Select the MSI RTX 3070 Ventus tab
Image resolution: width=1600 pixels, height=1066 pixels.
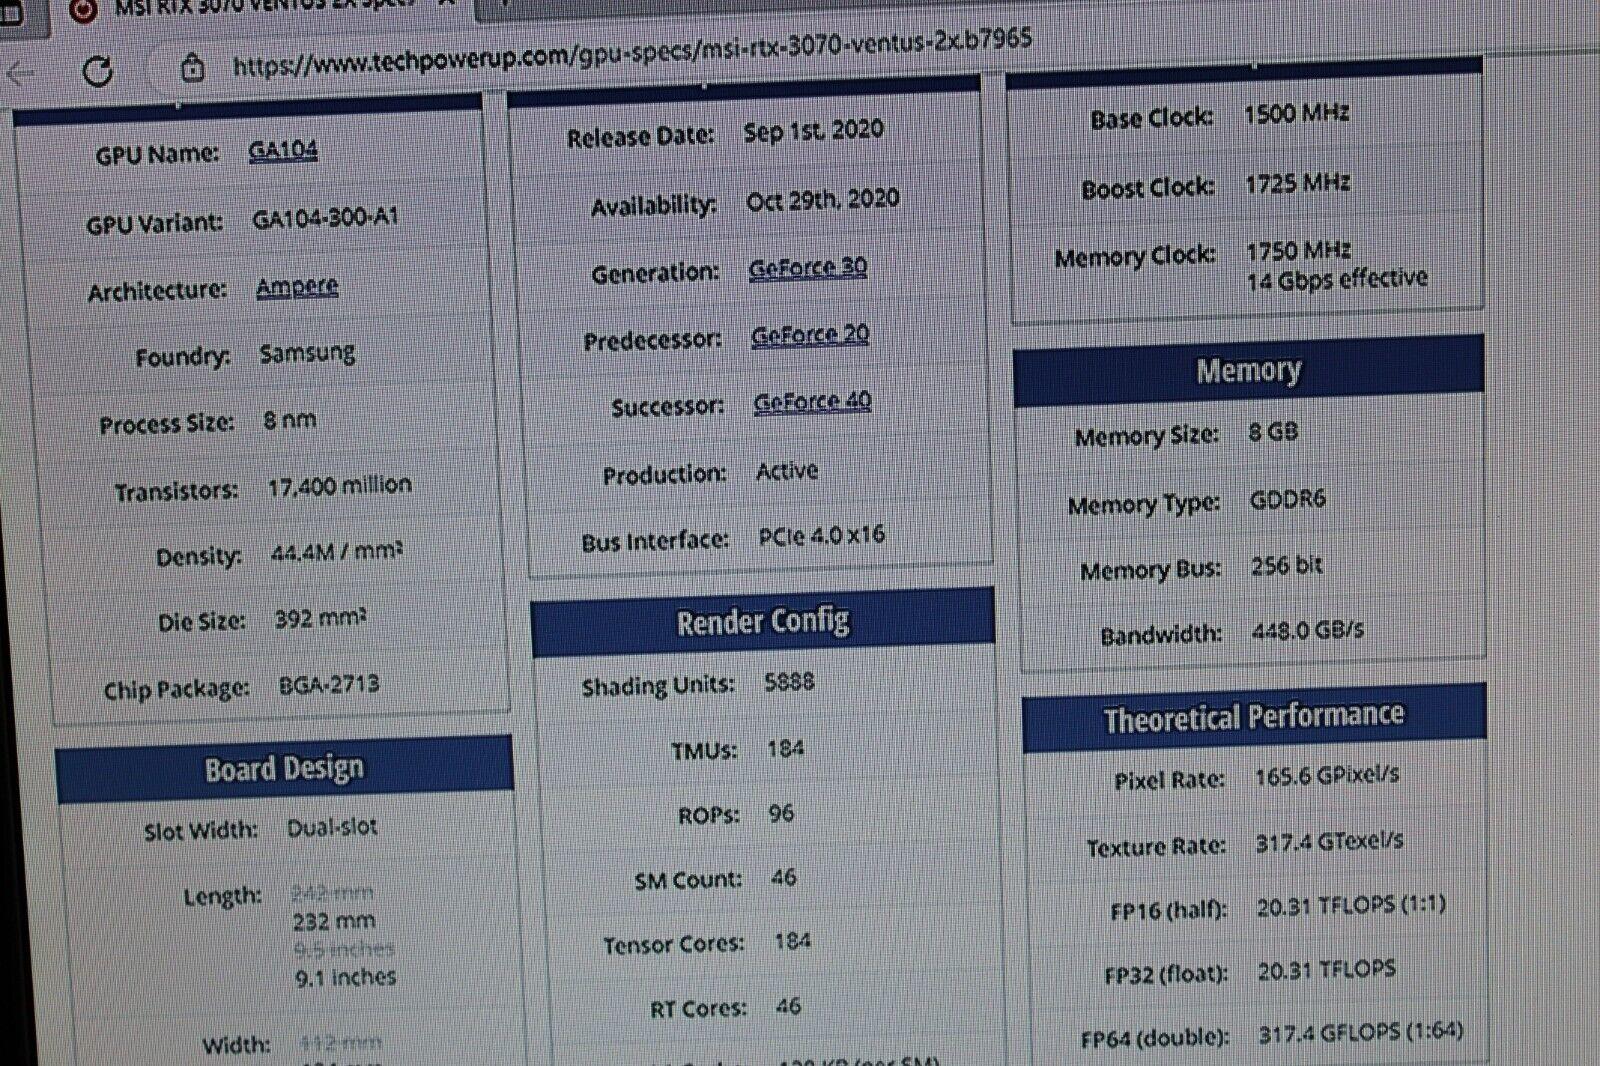pos(260,8)
